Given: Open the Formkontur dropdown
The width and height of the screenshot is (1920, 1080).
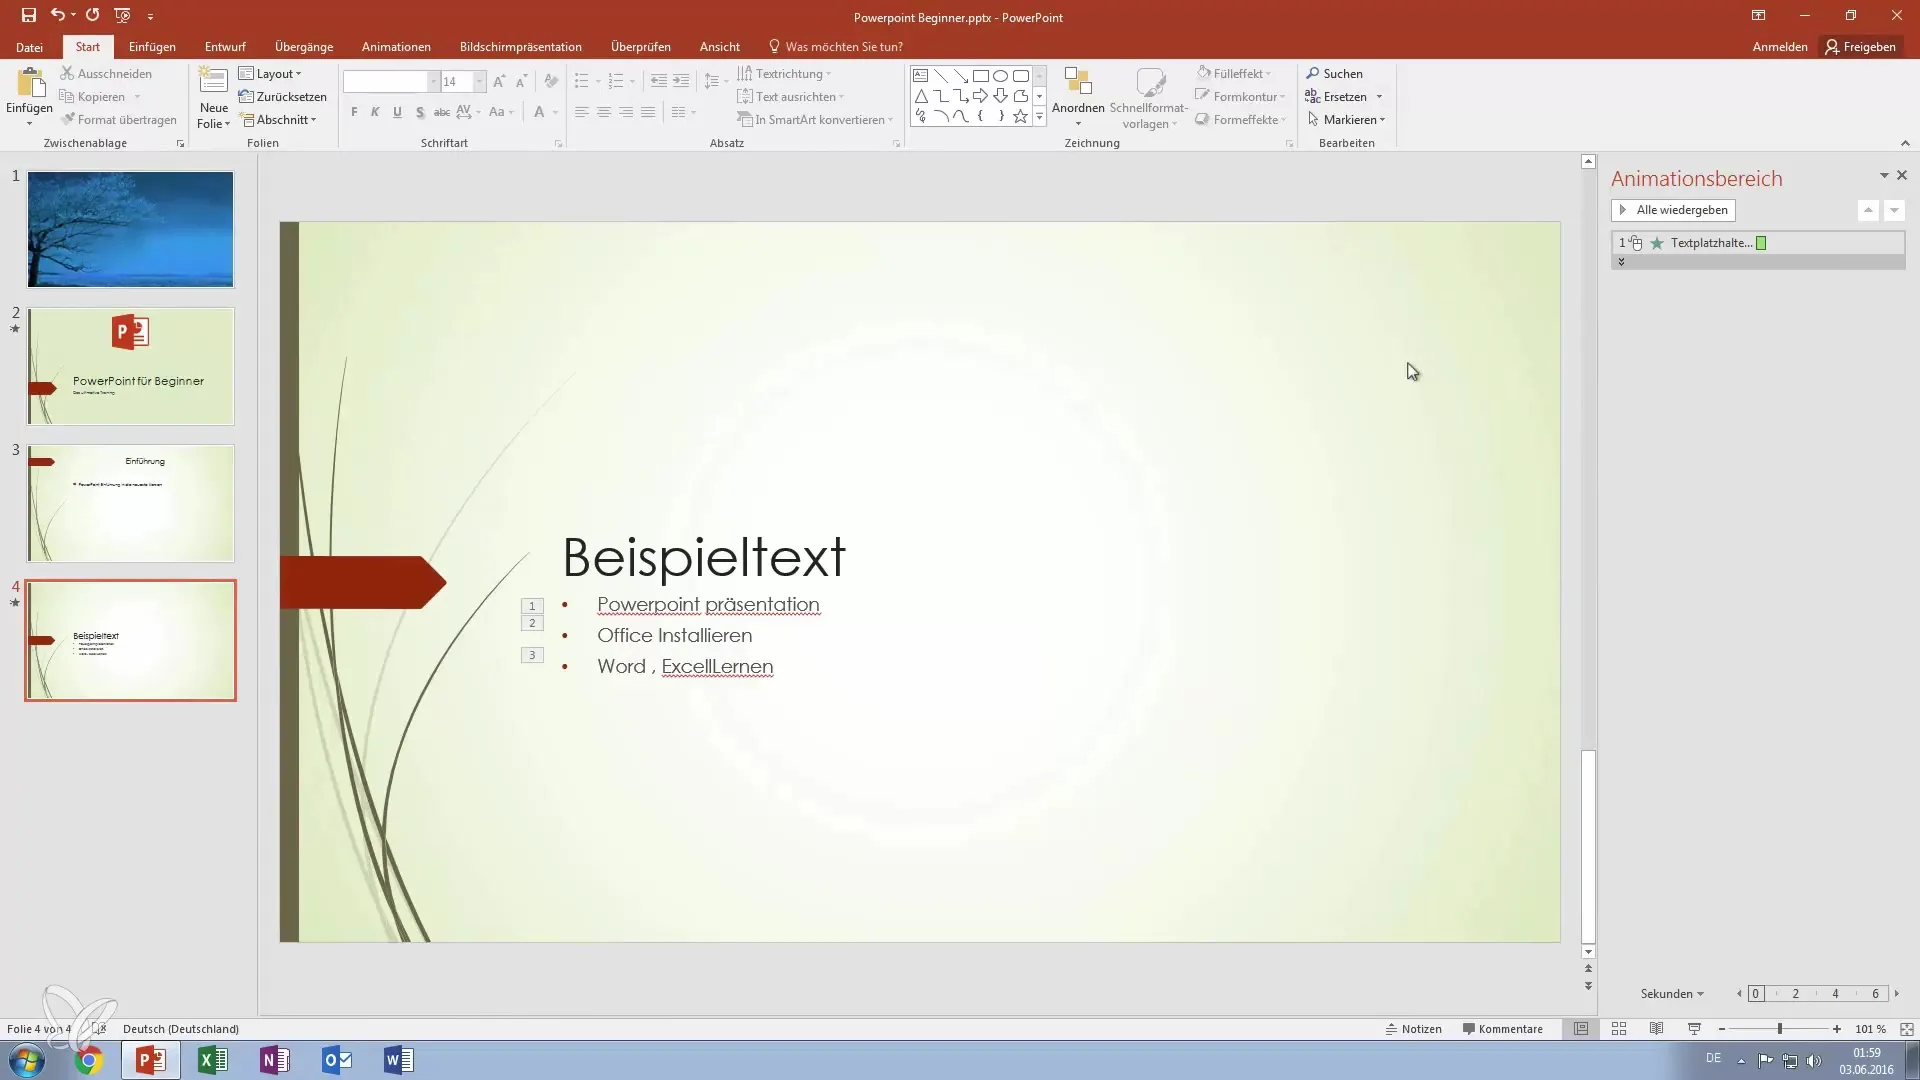Looking at the screenshot, I should click(1241, 96).
